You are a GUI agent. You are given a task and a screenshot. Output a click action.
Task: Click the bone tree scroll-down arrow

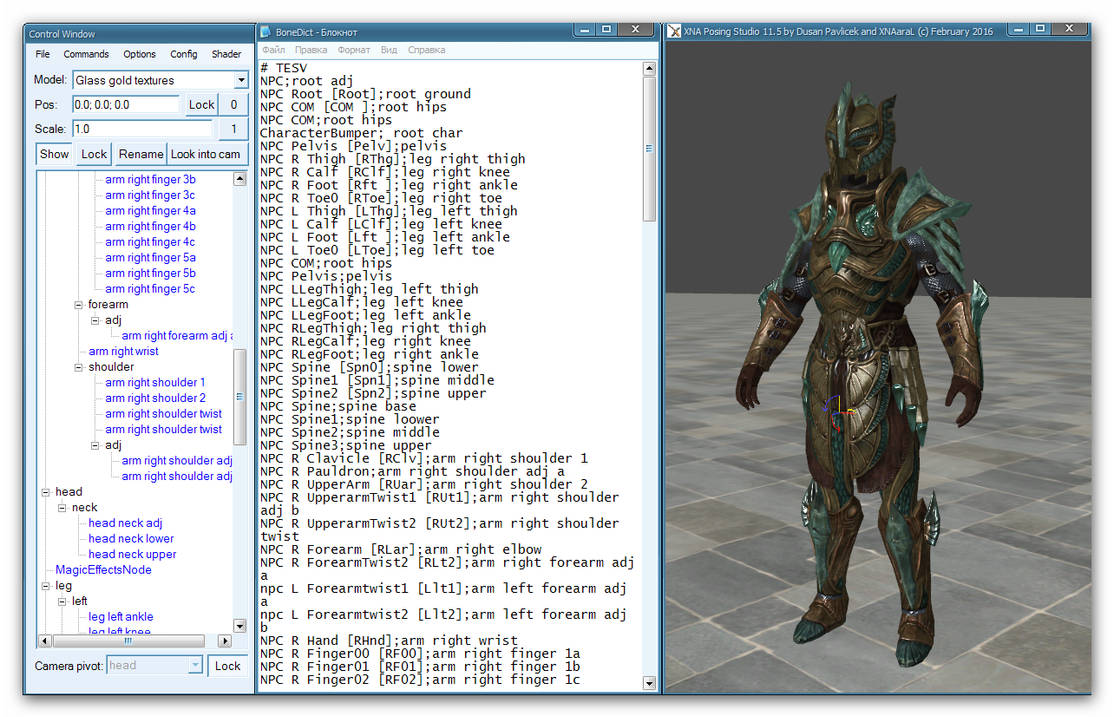(x=240, y=626)
